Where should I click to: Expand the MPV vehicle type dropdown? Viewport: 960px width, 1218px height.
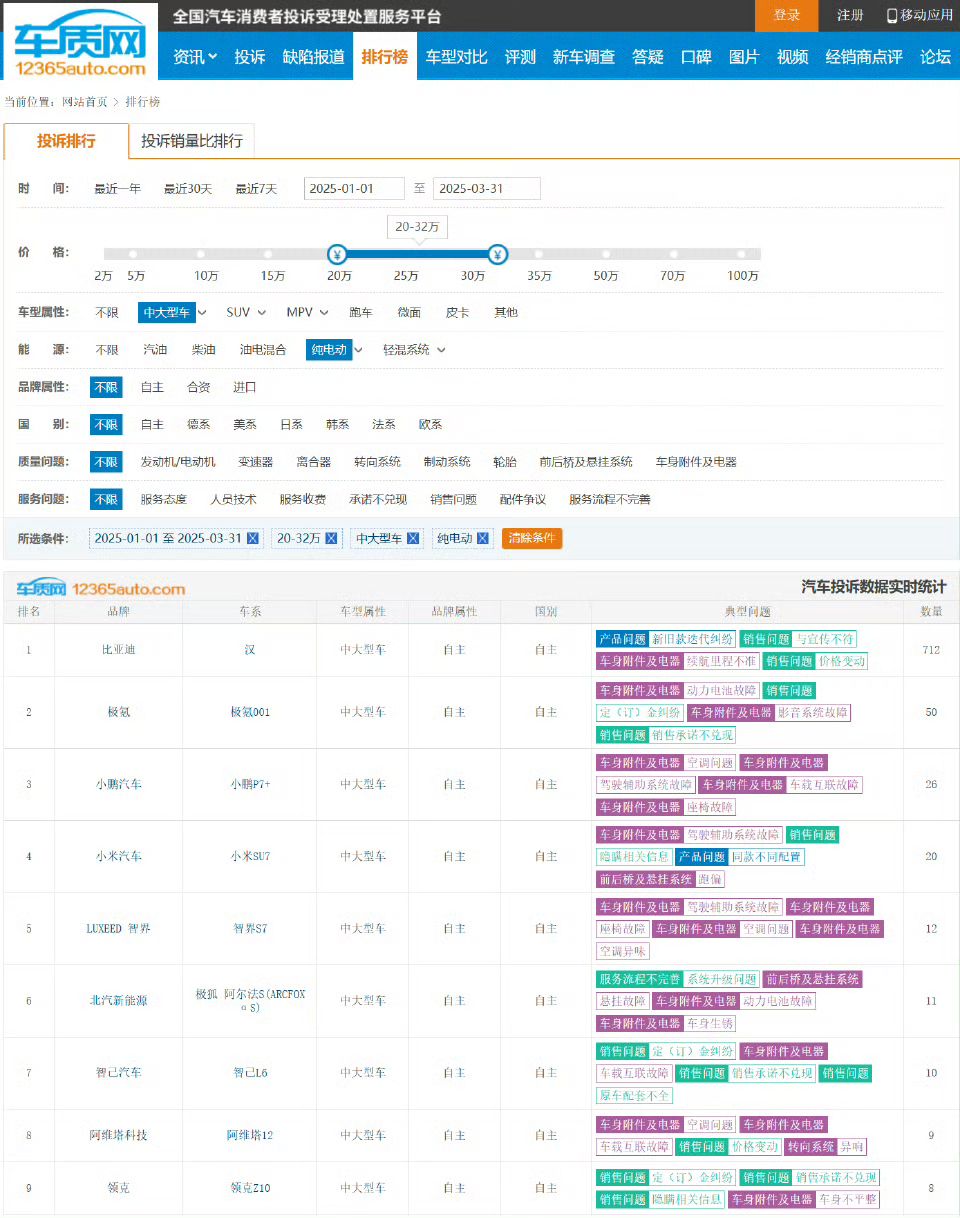[307, 312]
